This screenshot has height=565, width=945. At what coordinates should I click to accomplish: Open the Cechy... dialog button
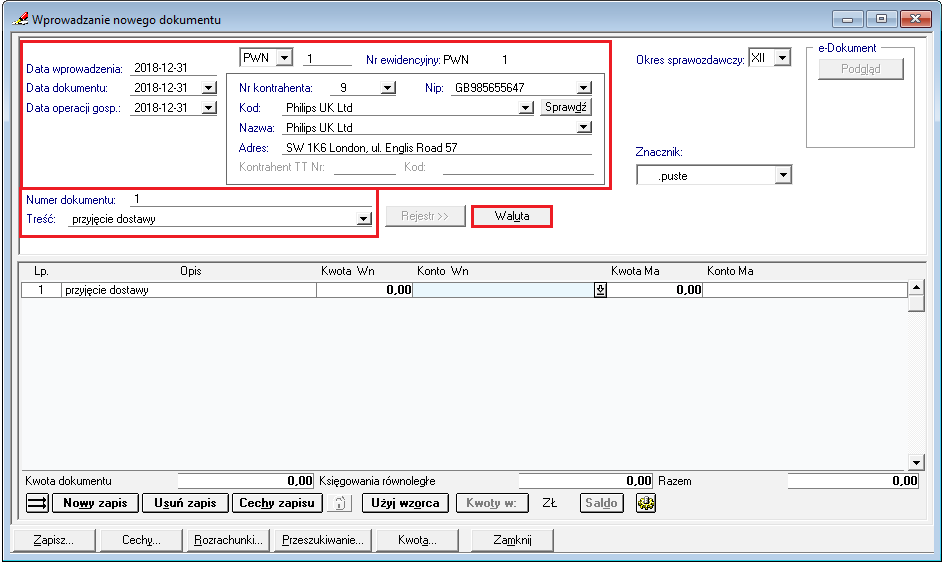141,540
